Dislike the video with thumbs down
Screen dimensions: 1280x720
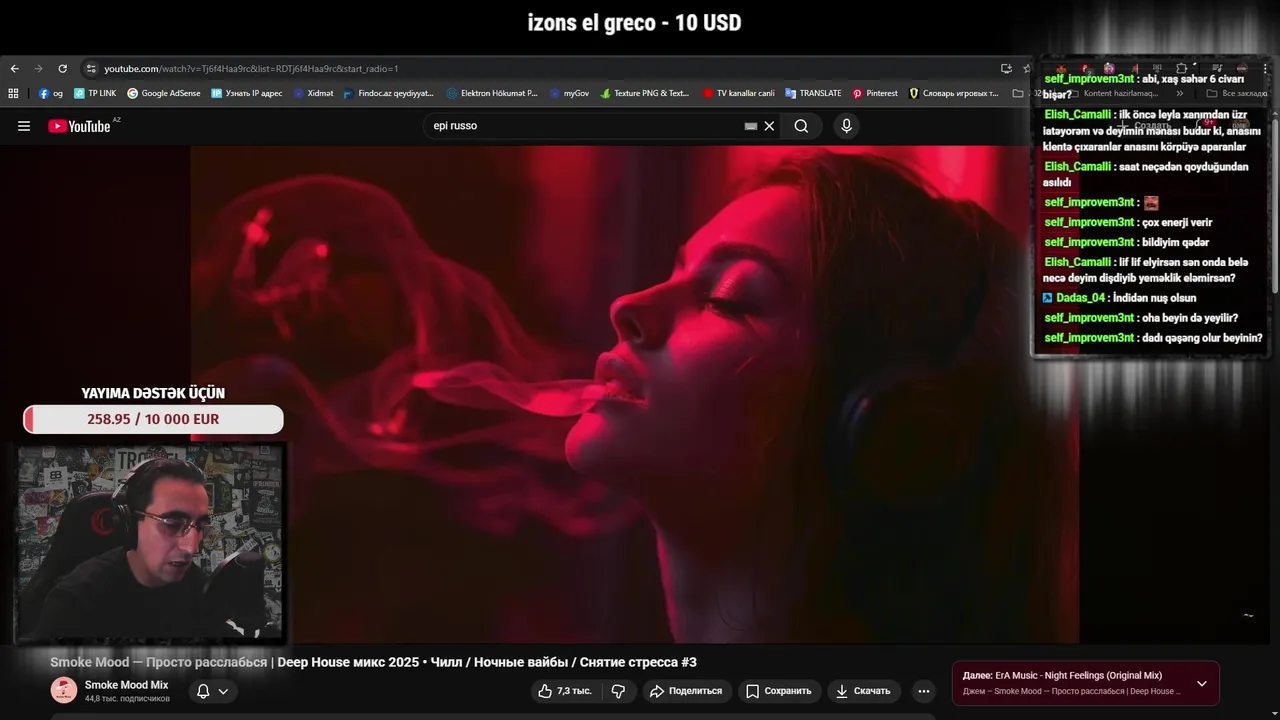pos(618,691)
